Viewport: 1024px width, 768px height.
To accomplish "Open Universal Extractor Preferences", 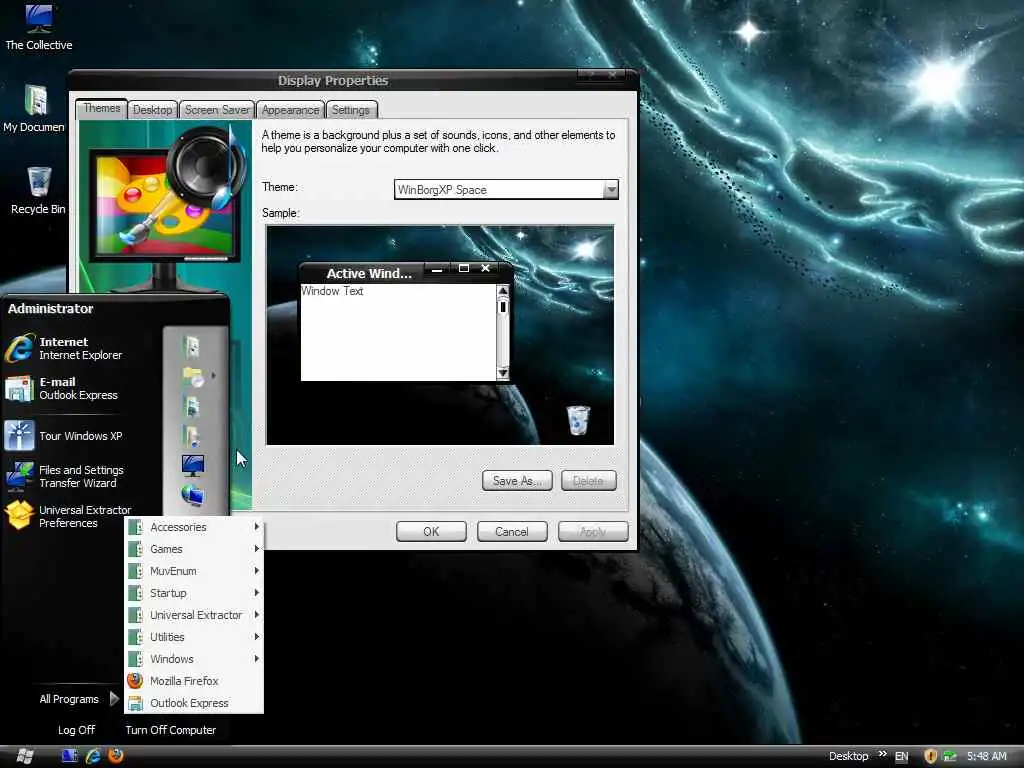I will click(69, 516).
